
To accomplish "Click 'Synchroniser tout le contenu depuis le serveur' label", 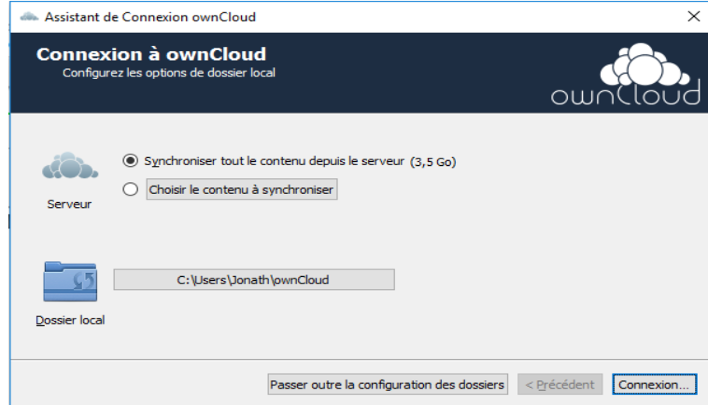I will pos(274,161).
